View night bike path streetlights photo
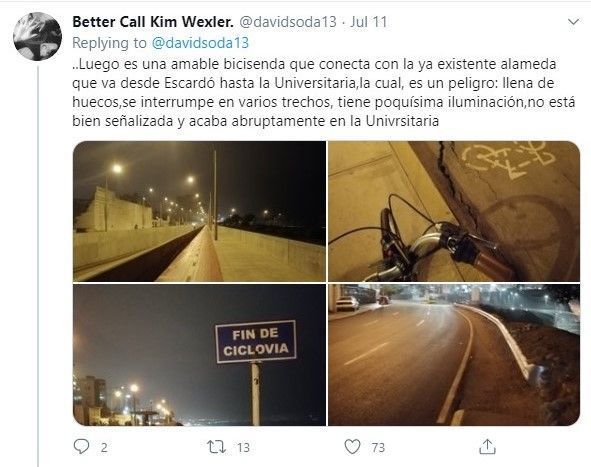Image resolution: width=591 pixels, height=467 pixels. tap(199, 211)
